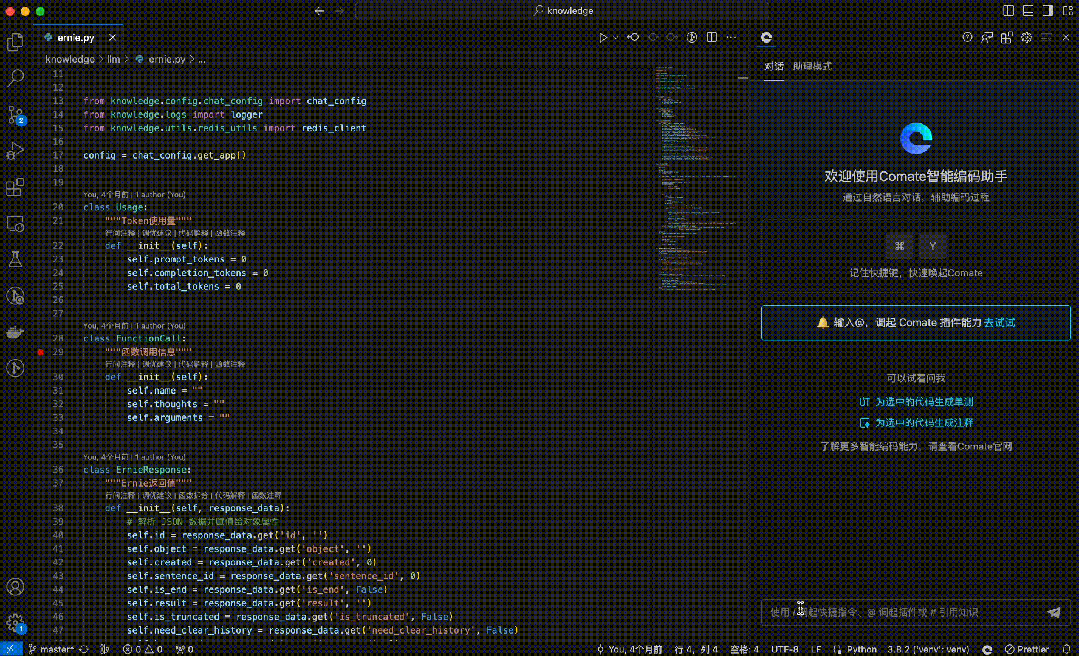Click the Run Python file play button

coord(603,37)
